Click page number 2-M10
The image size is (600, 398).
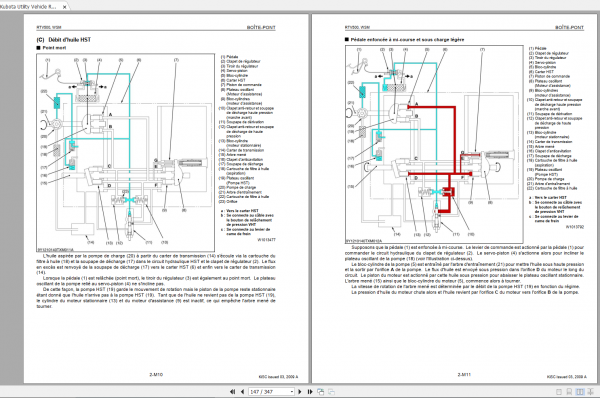click(x=156, y=375)
